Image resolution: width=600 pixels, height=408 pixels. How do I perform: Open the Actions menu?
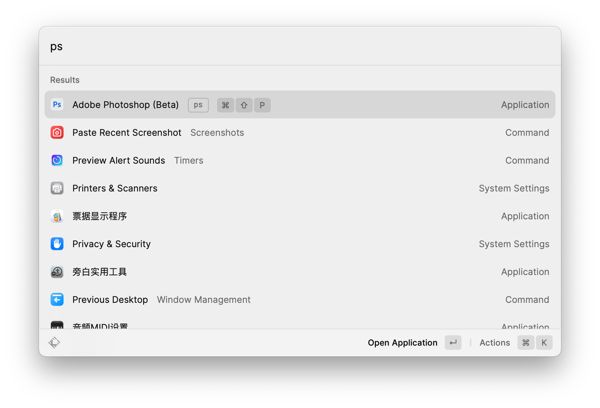click(x=515, y=343)
